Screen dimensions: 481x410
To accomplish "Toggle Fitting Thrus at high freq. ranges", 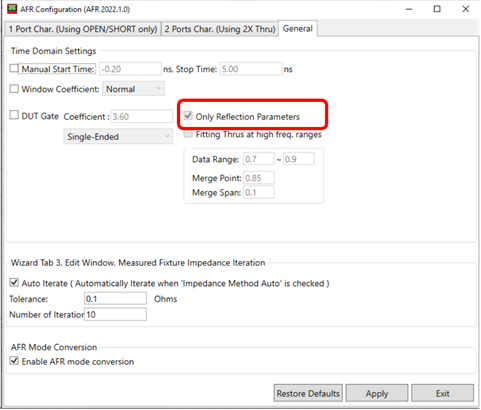I will coord(188,134).
